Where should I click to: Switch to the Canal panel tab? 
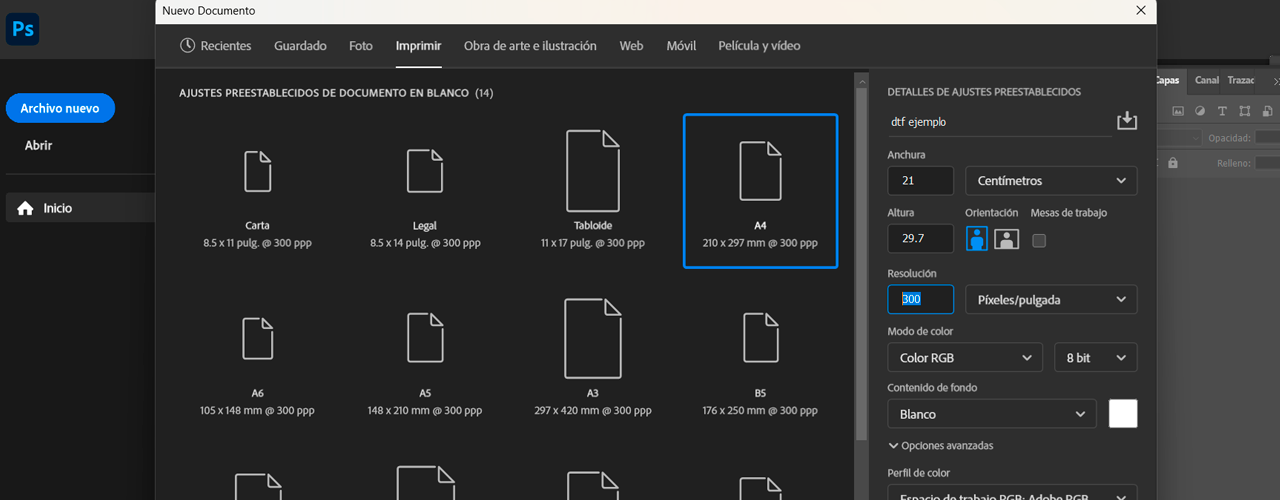point(1207,80)
